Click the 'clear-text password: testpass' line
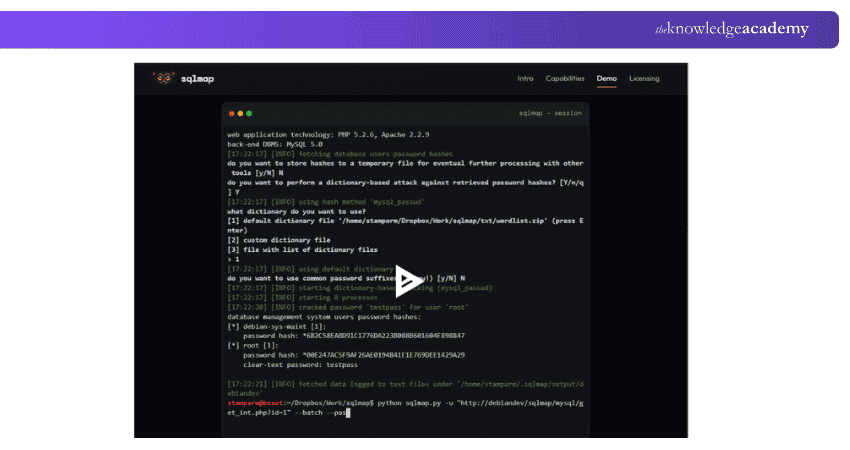This screenshot has width=850, height=450. click(x=300, y=365)
